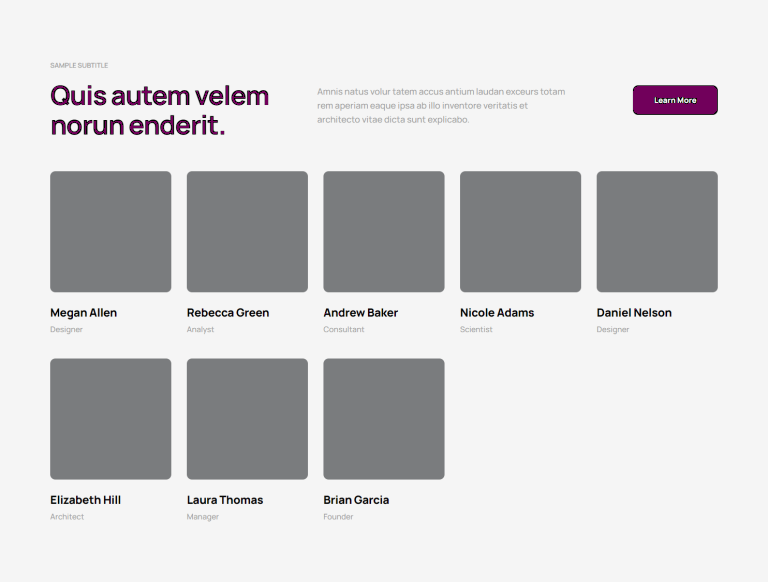The width and height of the screenshot is (768, 582).
Task: Open Nicole Adams' photo thumbnail
Action: (521, 231)
